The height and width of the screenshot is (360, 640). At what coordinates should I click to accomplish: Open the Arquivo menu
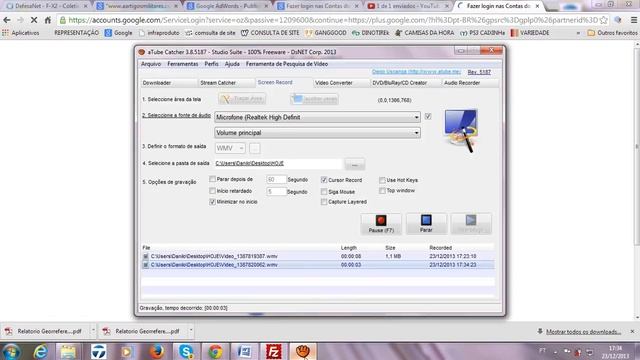pyautogui.click(x=151, y=64)
